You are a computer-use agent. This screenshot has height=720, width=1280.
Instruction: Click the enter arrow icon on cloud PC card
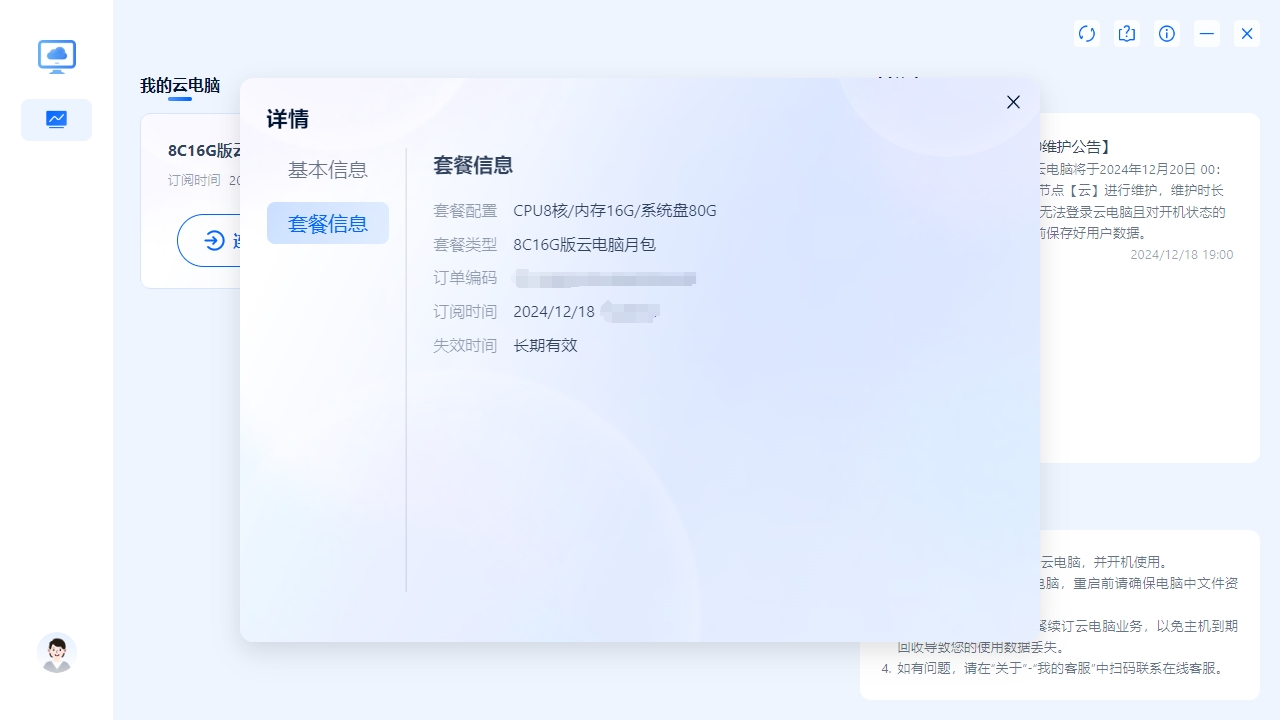[214, 240]
